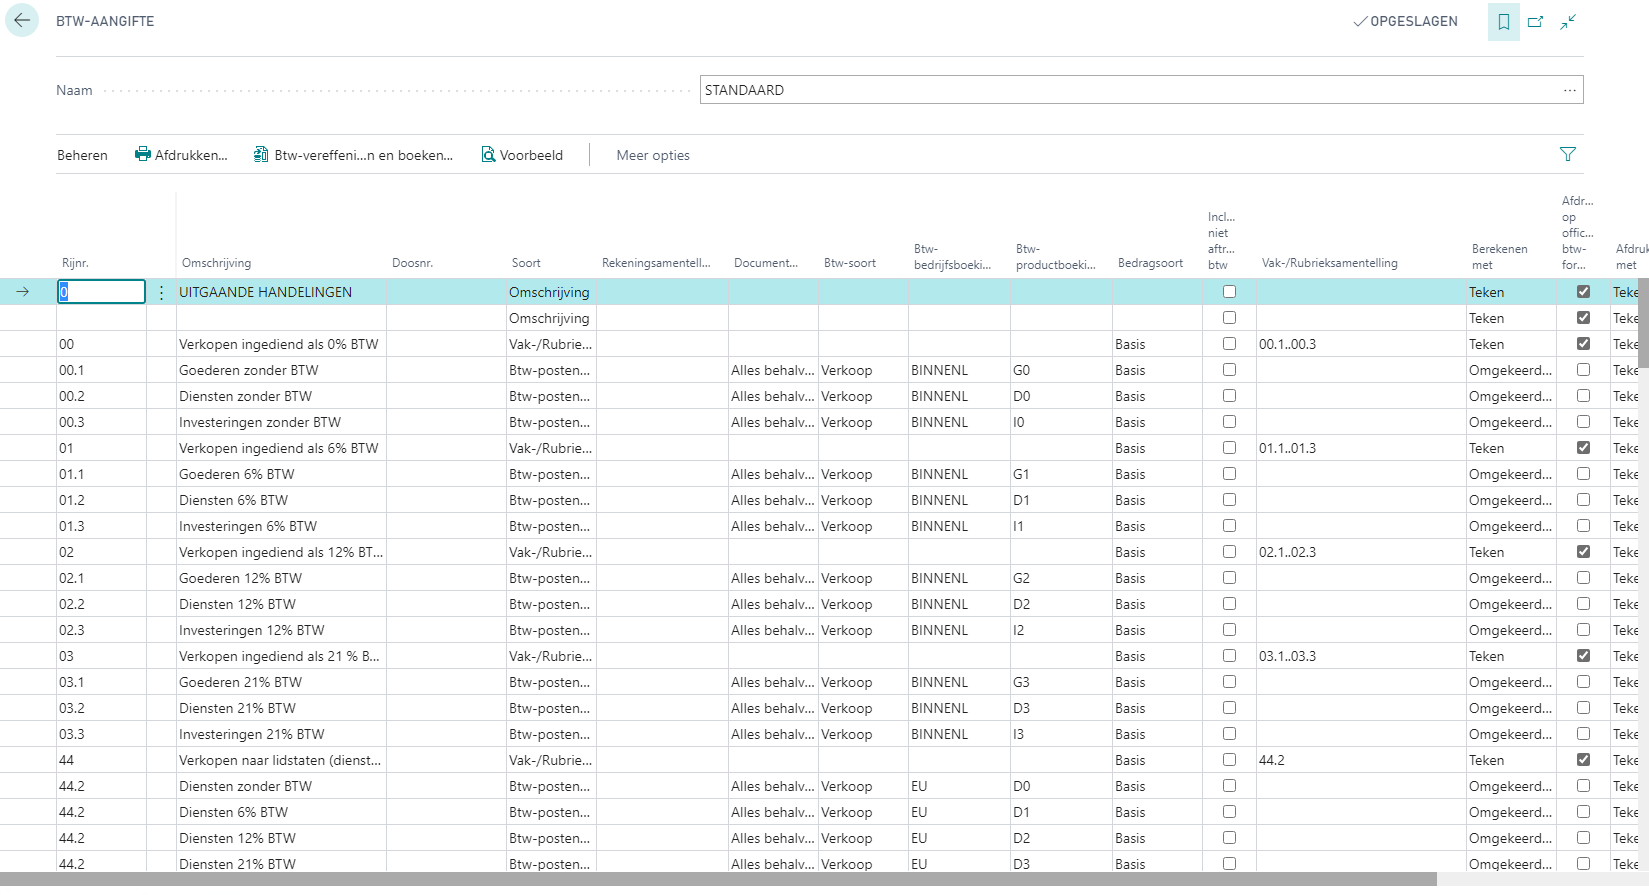Viewport: 1649px width, 895px height.
Task: Sort by Rijnr. column header
Action: 75,263
